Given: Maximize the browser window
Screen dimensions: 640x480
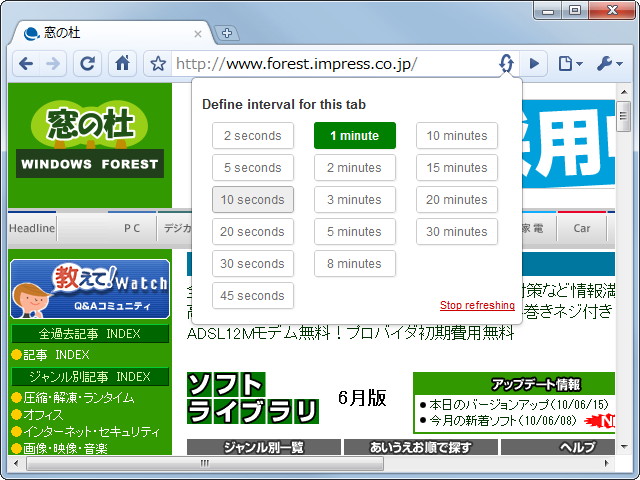Looking at the screenshot, I should [x=575, y=10].
